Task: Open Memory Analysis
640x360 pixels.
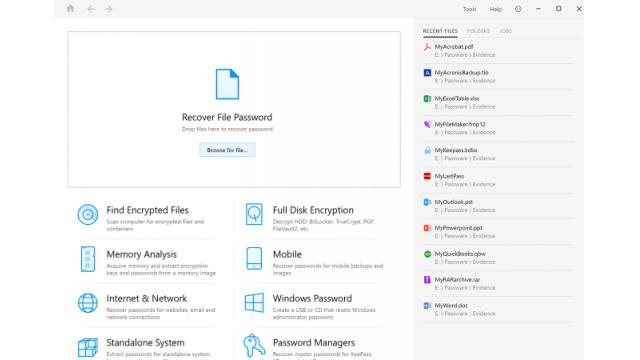Action: (x=142, y=254)
